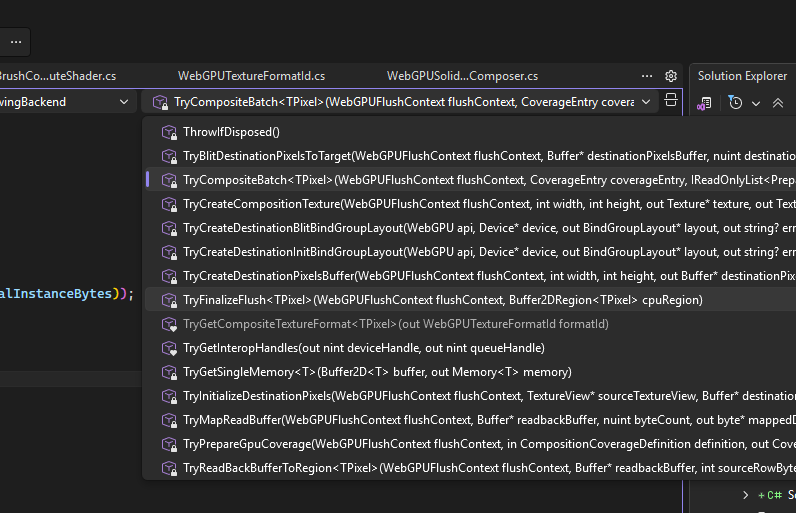Screen dimensions: 796x513
Task: Click the method icon beside ThrowIfDisposed()
Action: (x=169, y=132)
